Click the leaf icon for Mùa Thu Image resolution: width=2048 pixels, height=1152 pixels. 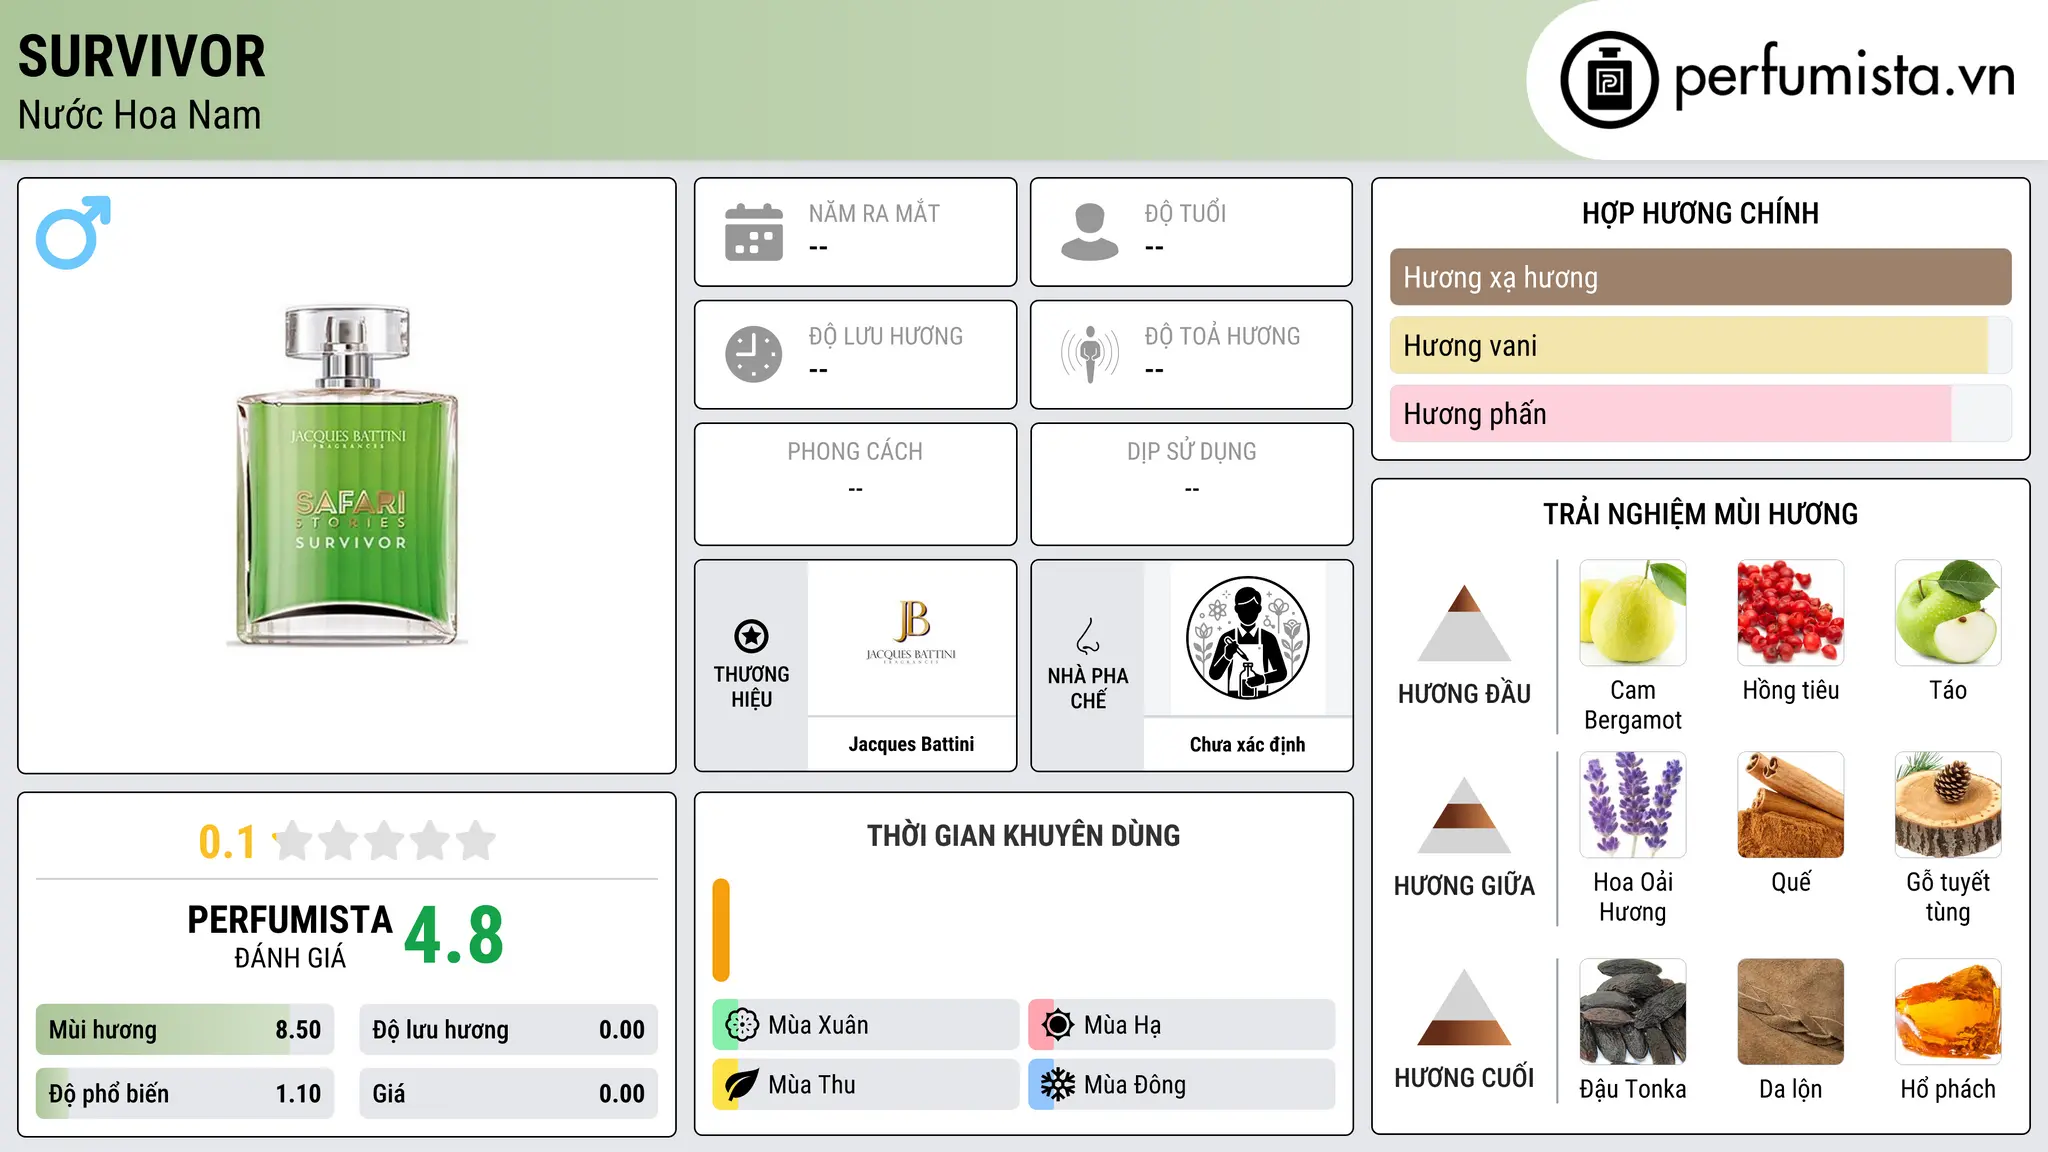pos(742,1085)
